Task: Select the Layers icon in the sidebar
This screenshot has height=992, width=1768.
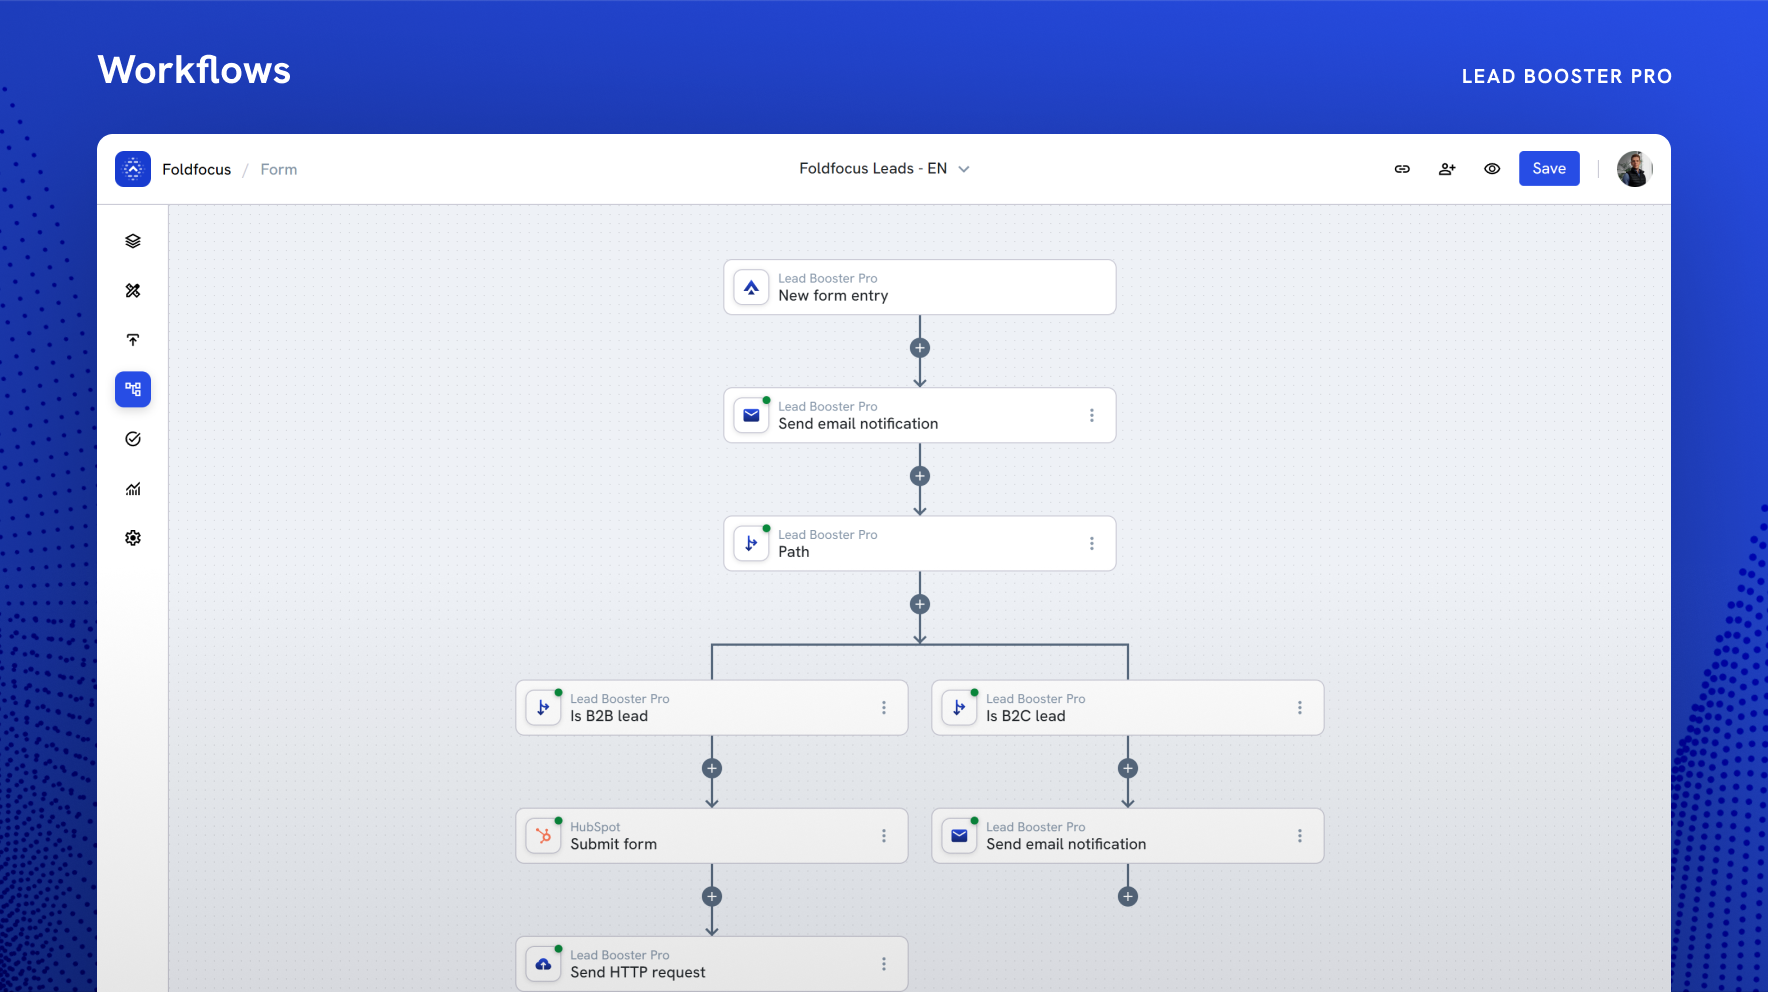Action: point(133,240)
